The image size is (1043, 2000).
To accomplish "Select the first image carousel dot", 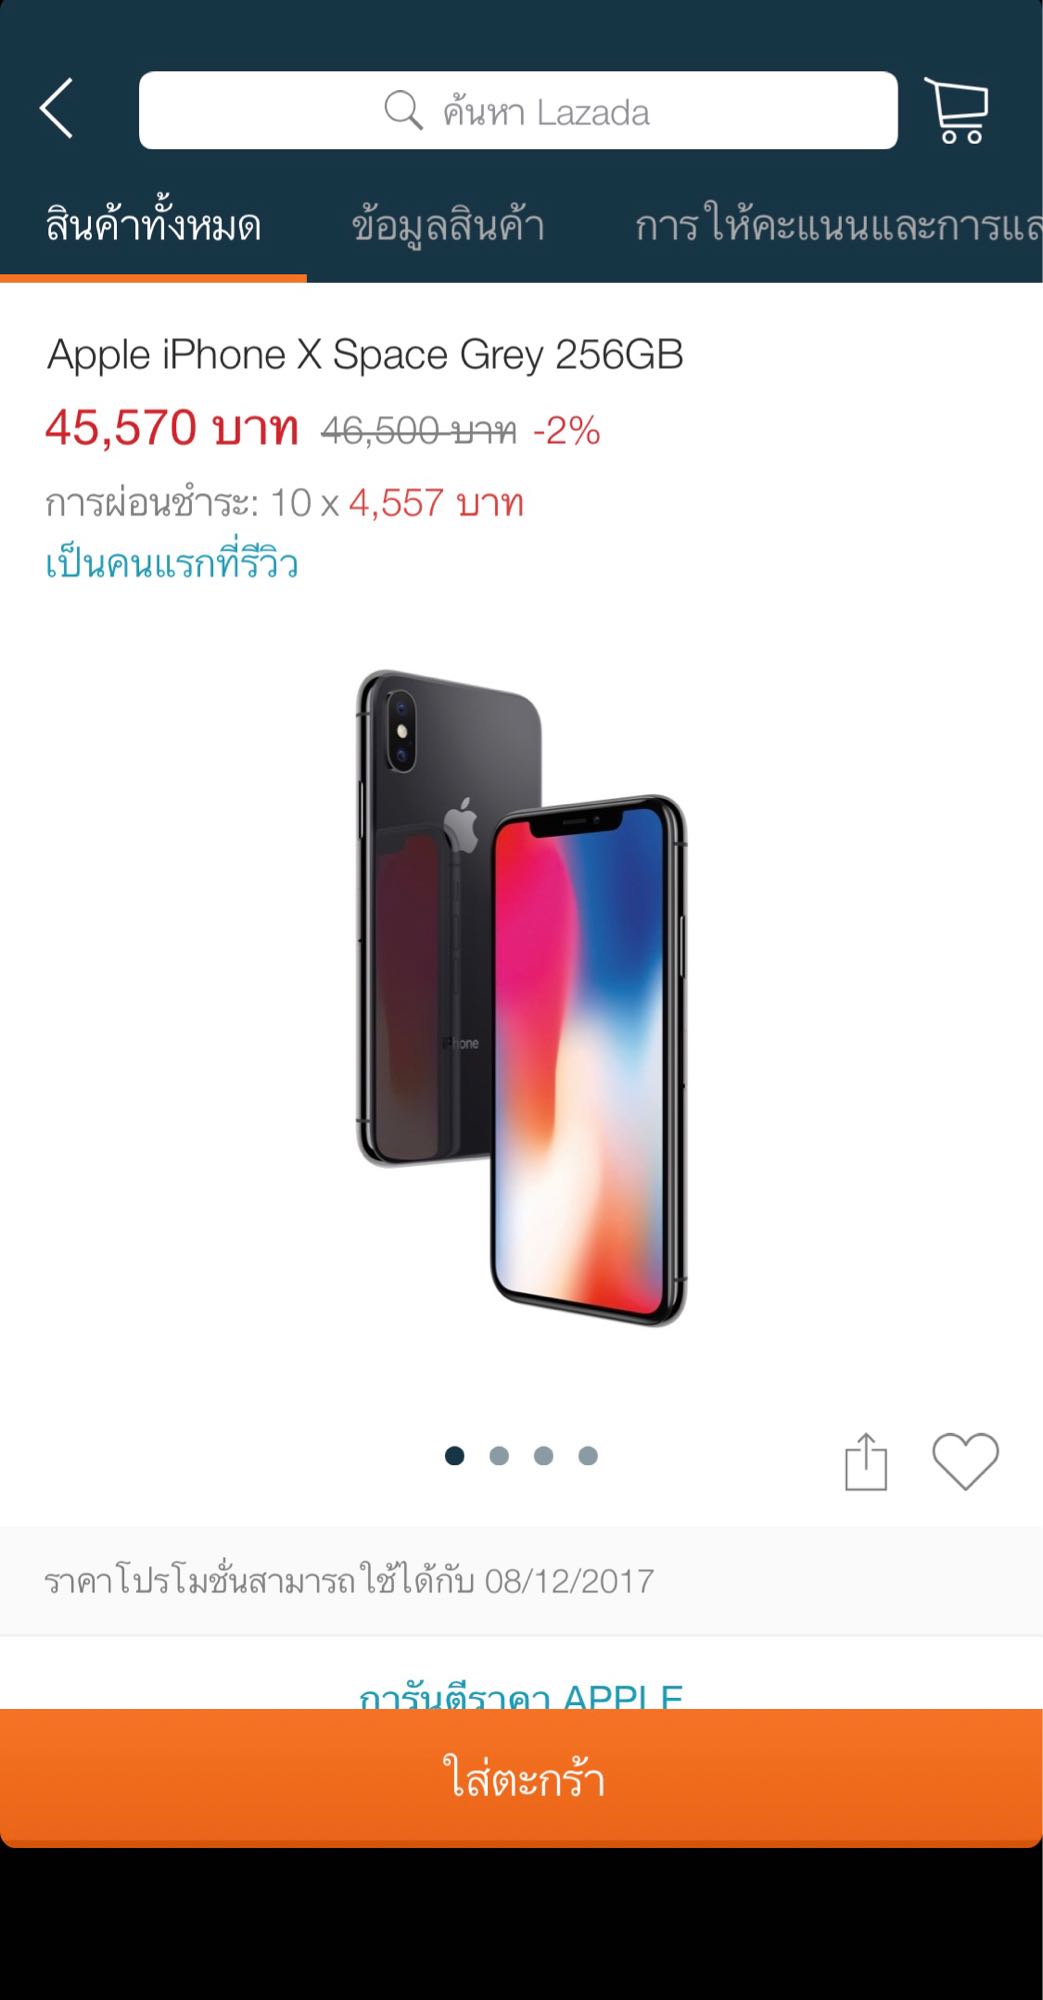I will click(454, 1456).
